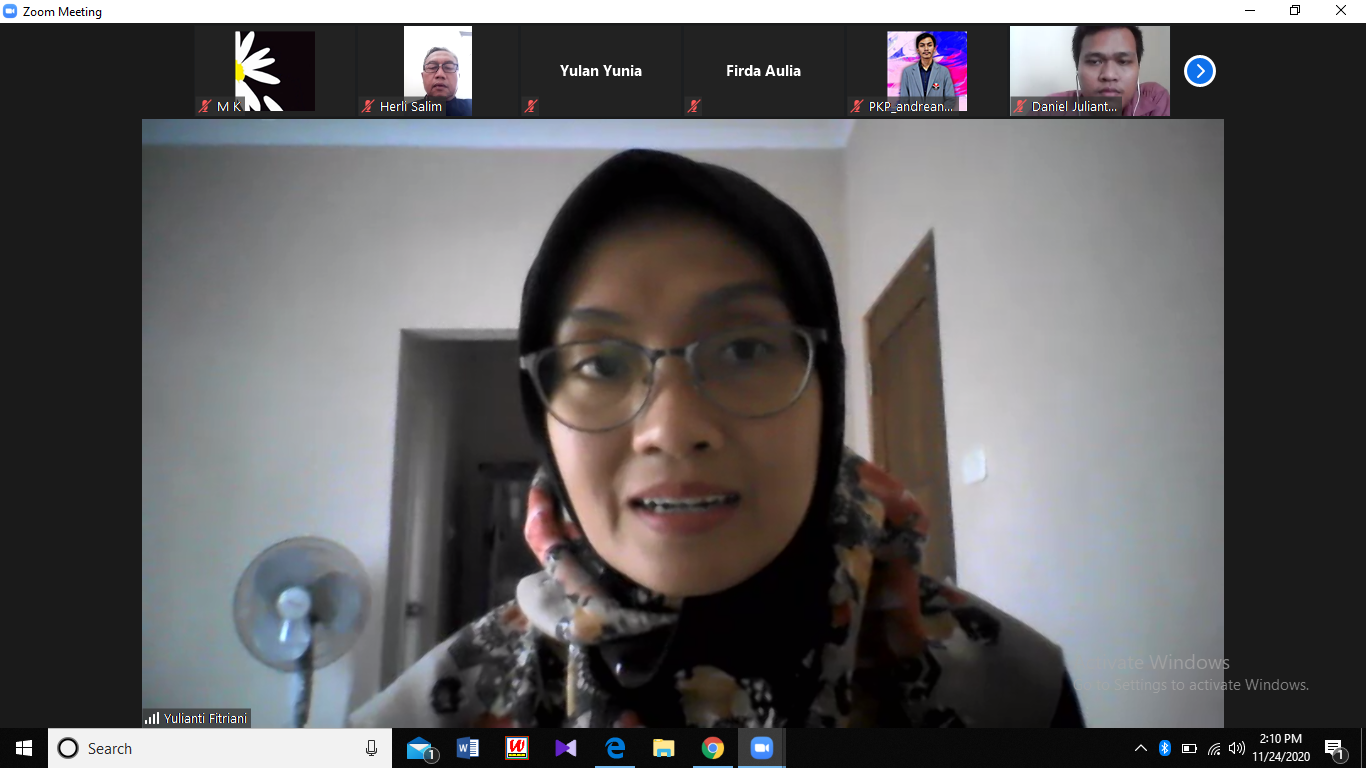Open the Zoom window menu from title icon

pos(11,11)
